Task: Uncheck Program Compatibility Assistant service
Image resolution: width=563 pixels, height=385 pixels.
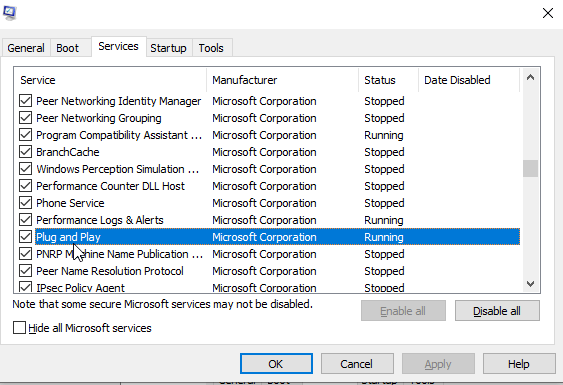Action: (25, 135)
